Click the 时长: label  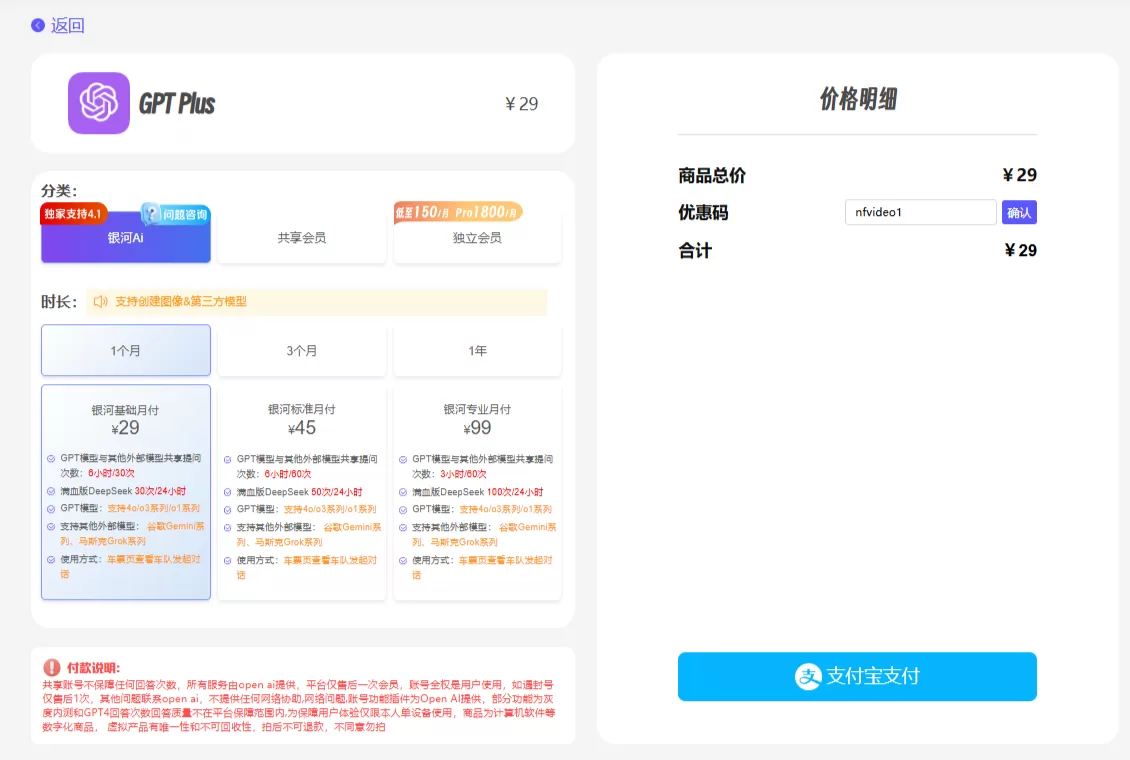coord(59,302)
